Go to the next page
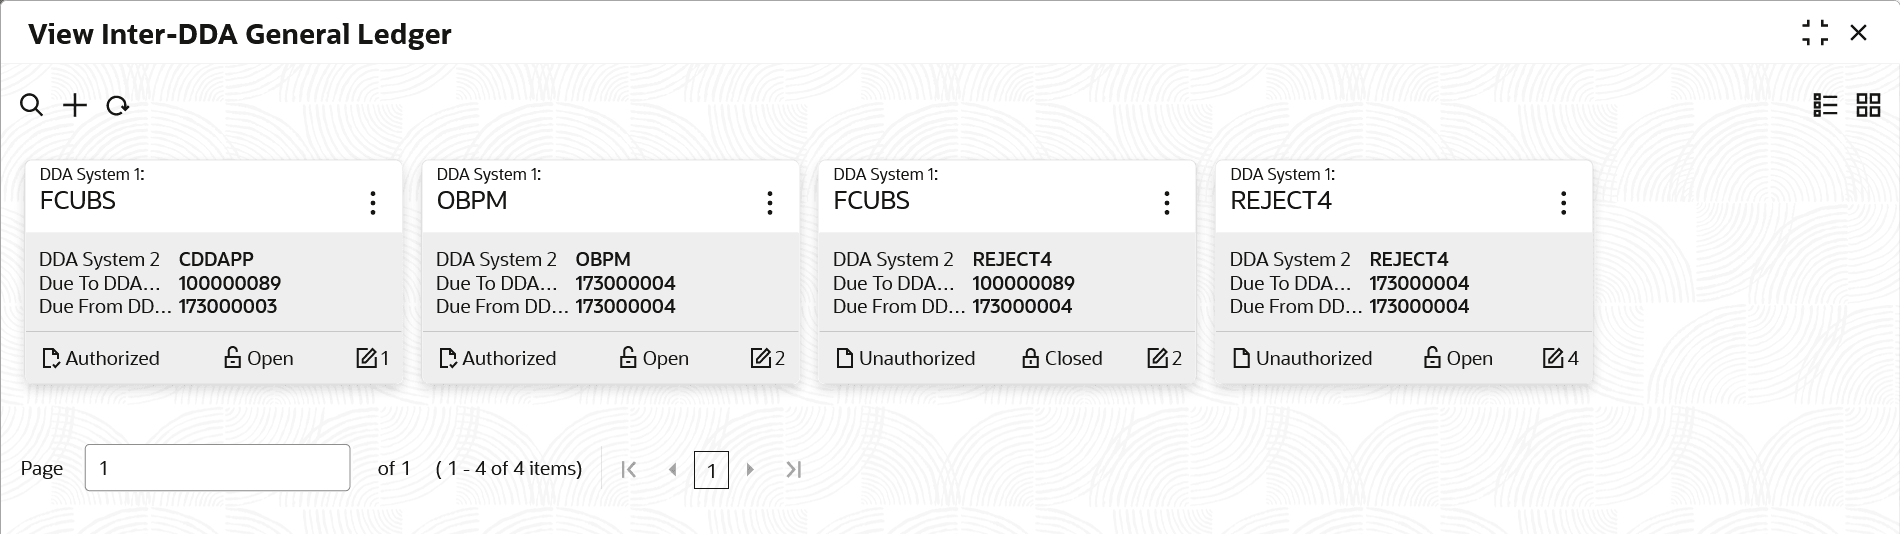Screen dimensions: 1900x534 [x=750, y=469]
